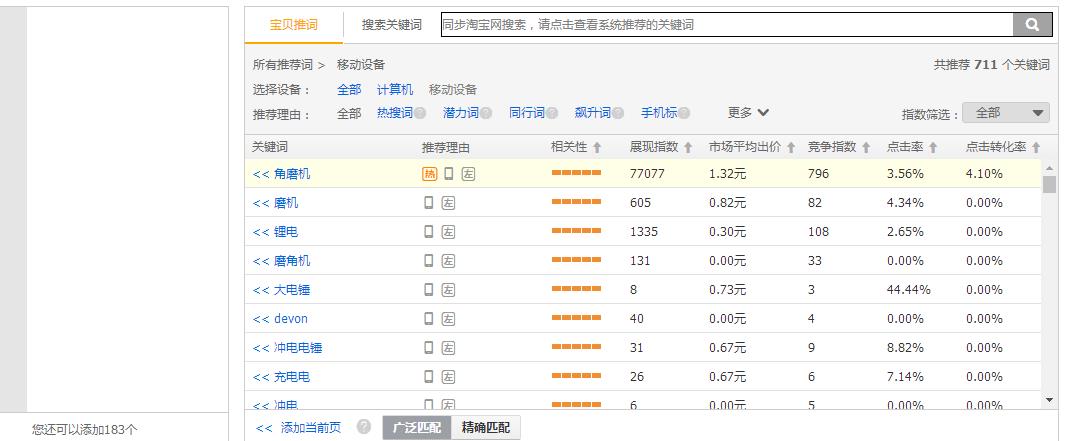This screenshot has width=1088, height=441.
Task: Filter devices by 移动设备
Action: point(452,89)
